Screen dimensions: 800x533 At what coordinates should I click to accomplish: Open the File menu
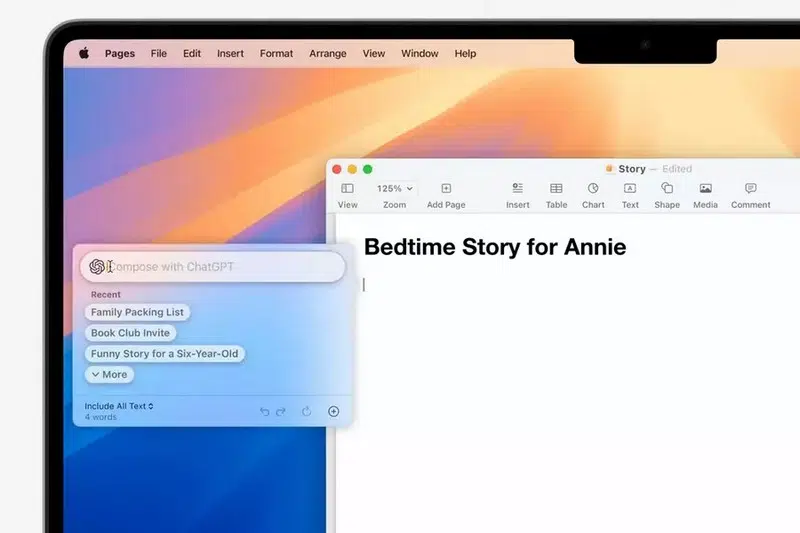click(159, 54)
